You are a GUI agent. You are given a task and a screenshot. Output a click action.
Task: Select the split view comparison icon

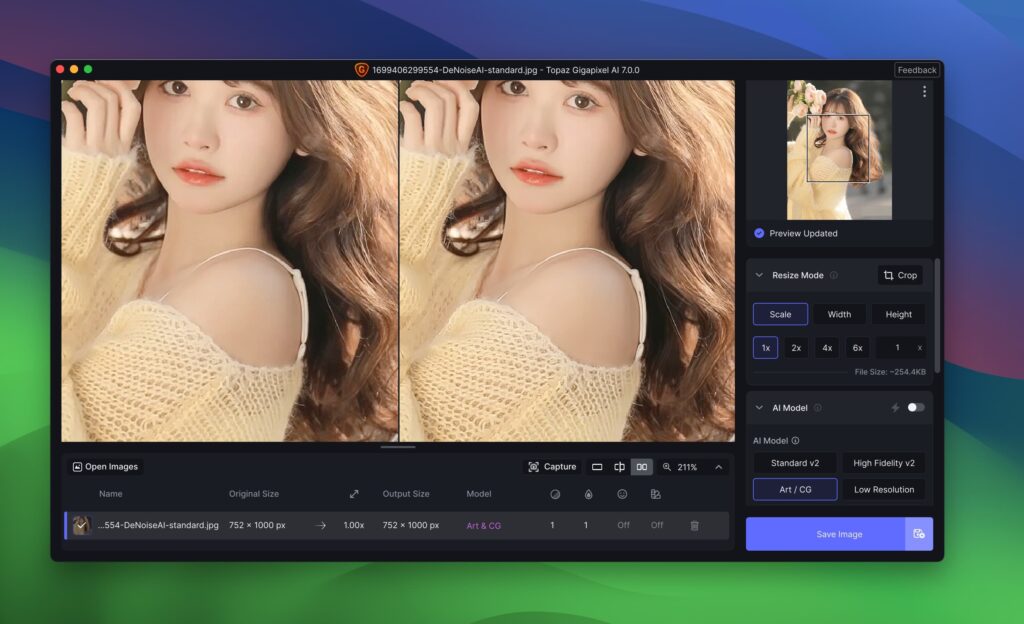point(619,466)
